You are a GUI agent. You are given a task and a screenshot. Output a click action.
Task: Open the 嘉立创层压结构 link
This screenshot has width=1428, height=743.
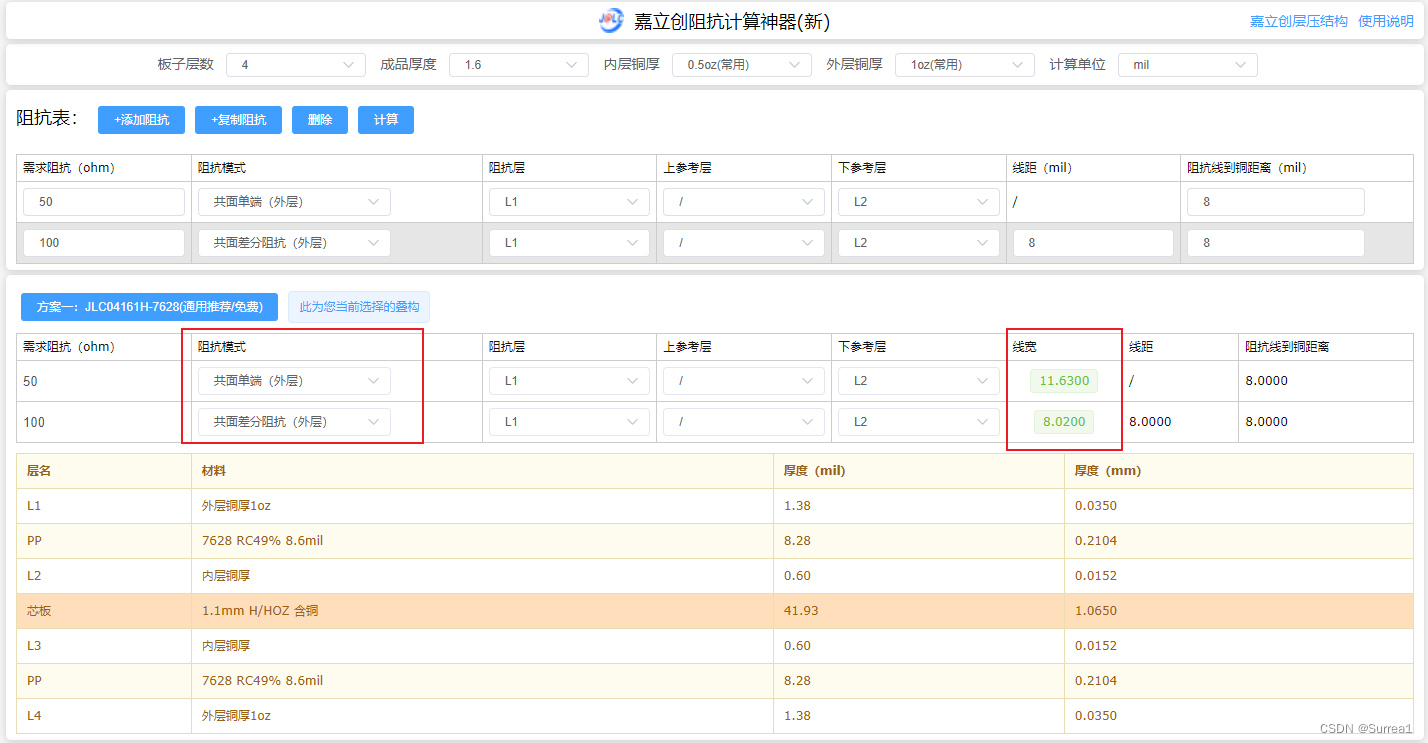pyautogui.click(x=1298, y=21)
